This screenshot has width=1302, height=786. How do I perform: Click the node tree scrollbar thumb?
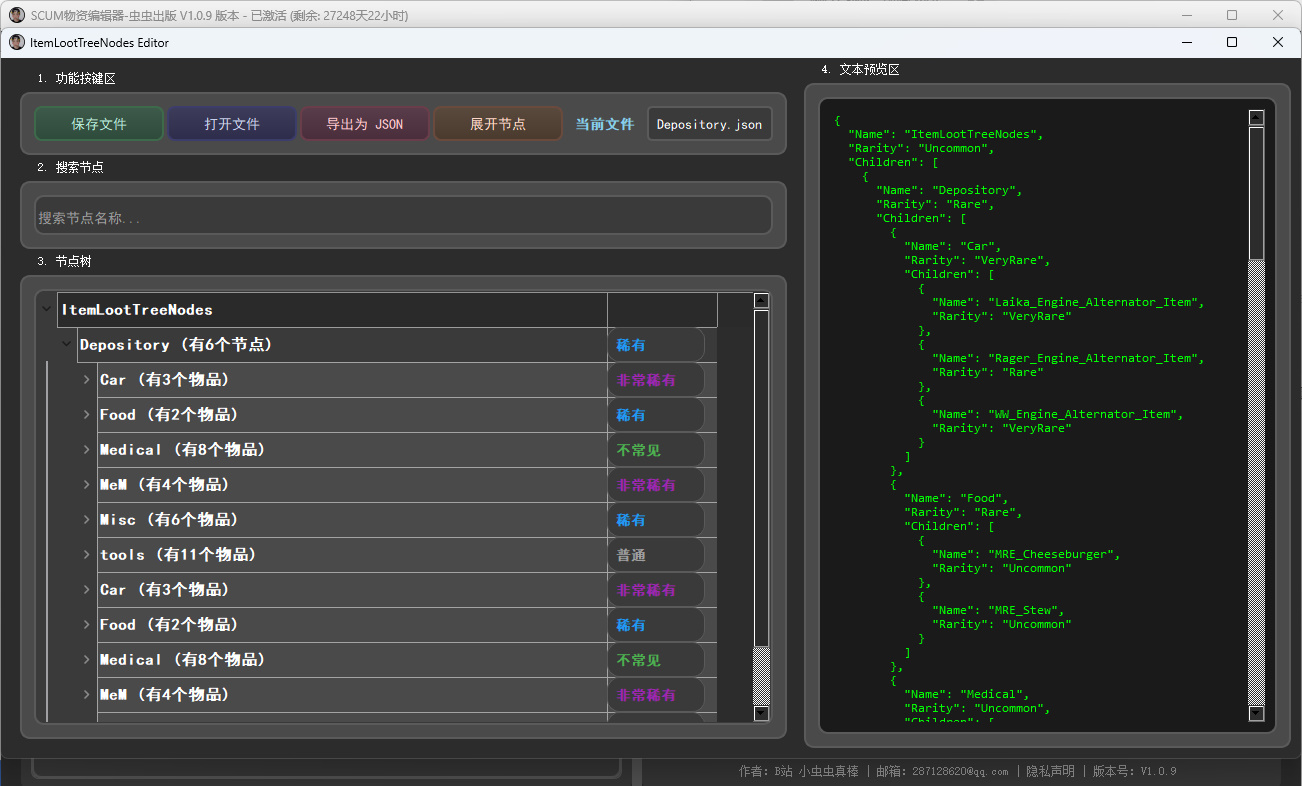[761, 478]
